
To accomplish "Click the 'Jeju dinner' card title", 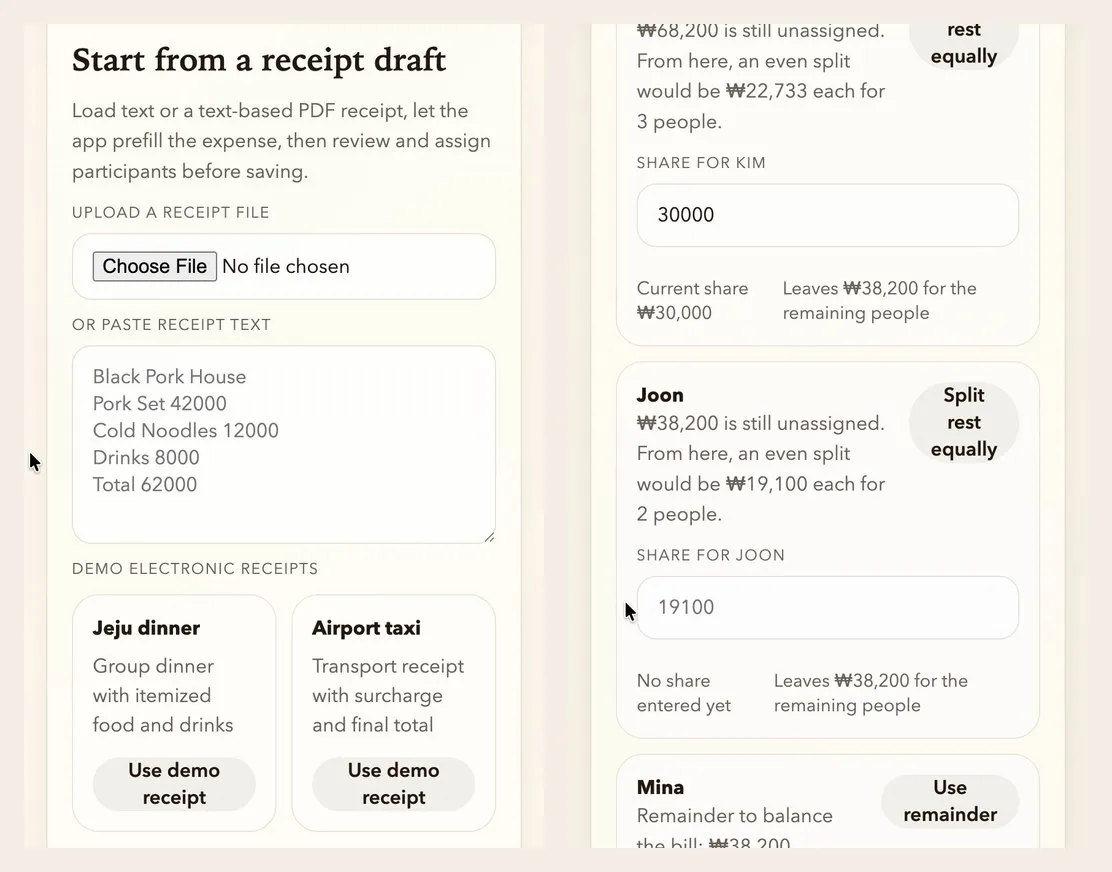I will tap(146, 628).
